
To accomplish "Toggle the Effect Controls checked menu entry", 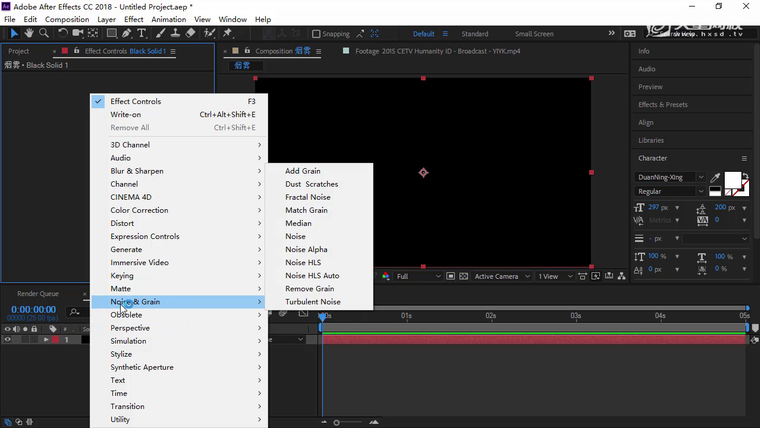I will (135, 101).
